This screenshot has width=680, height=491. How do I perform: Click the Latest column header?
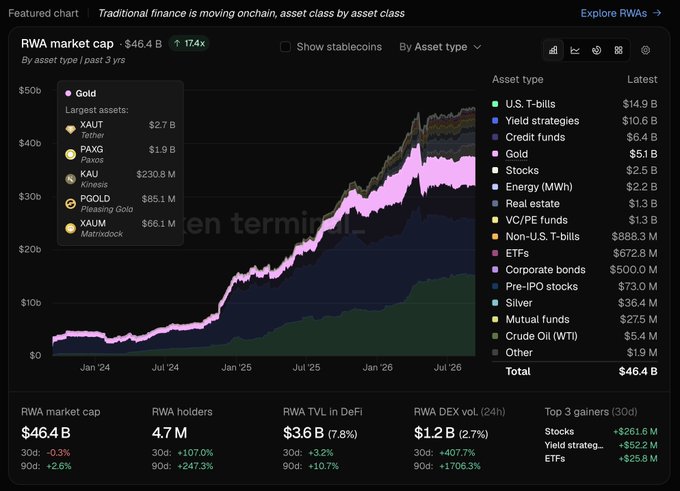(x=642, y=79)
